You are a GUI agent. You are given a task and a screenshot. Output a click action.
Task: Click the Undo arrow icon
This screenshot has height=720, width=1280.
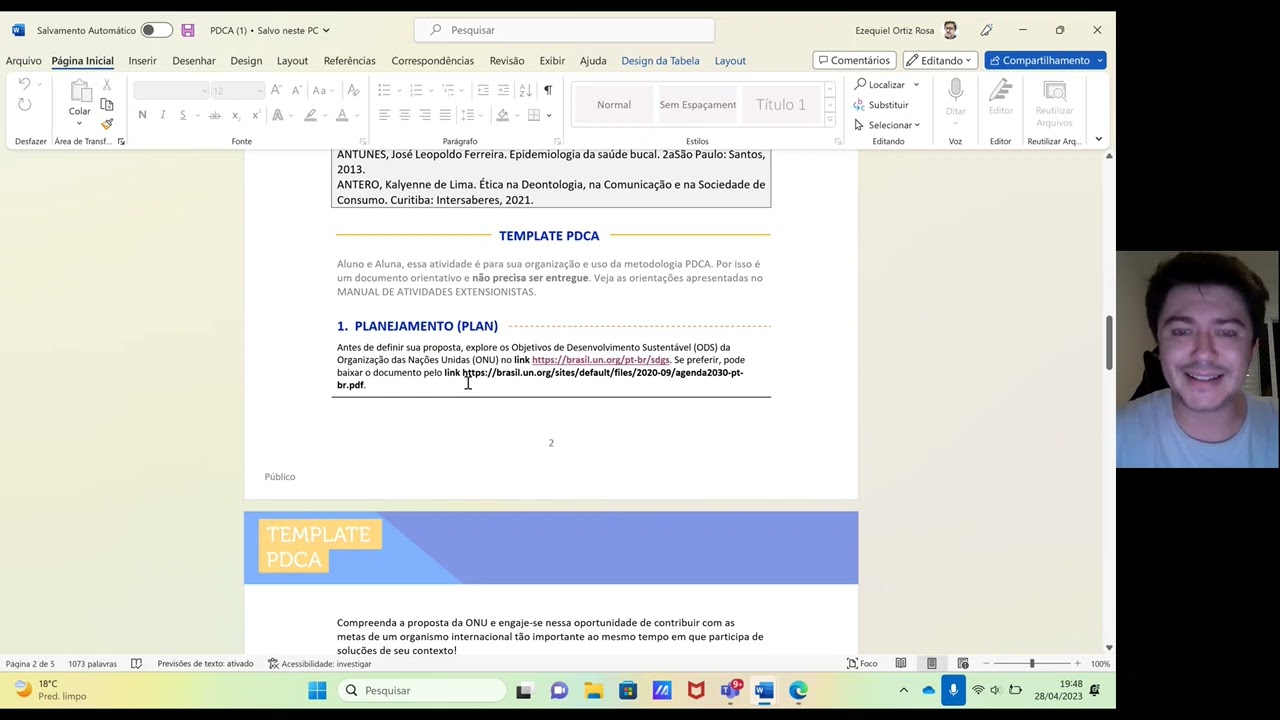pos(24,85)
